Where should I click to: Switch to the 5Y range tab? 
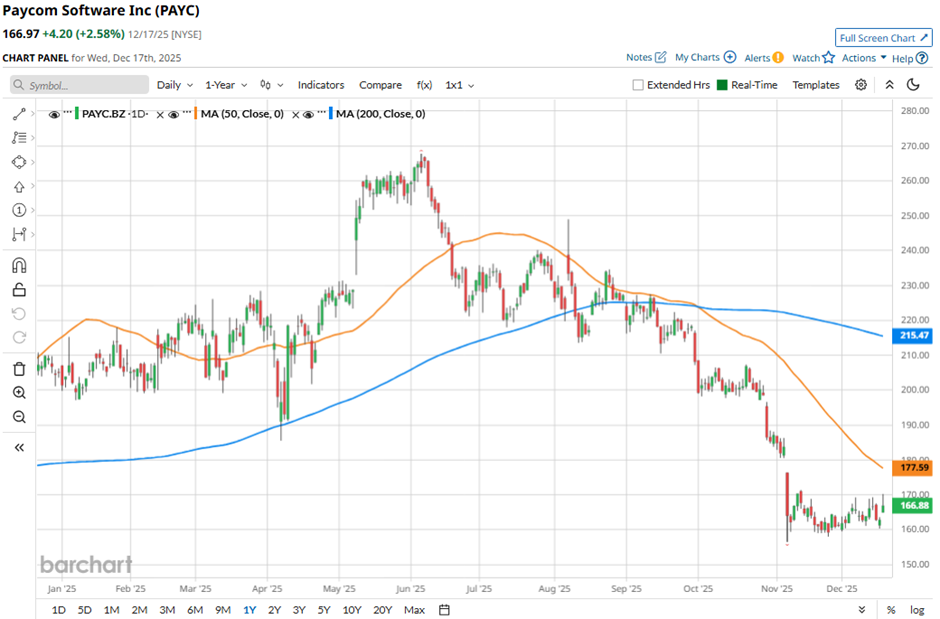pyautogui.click(x=323, y=609)
